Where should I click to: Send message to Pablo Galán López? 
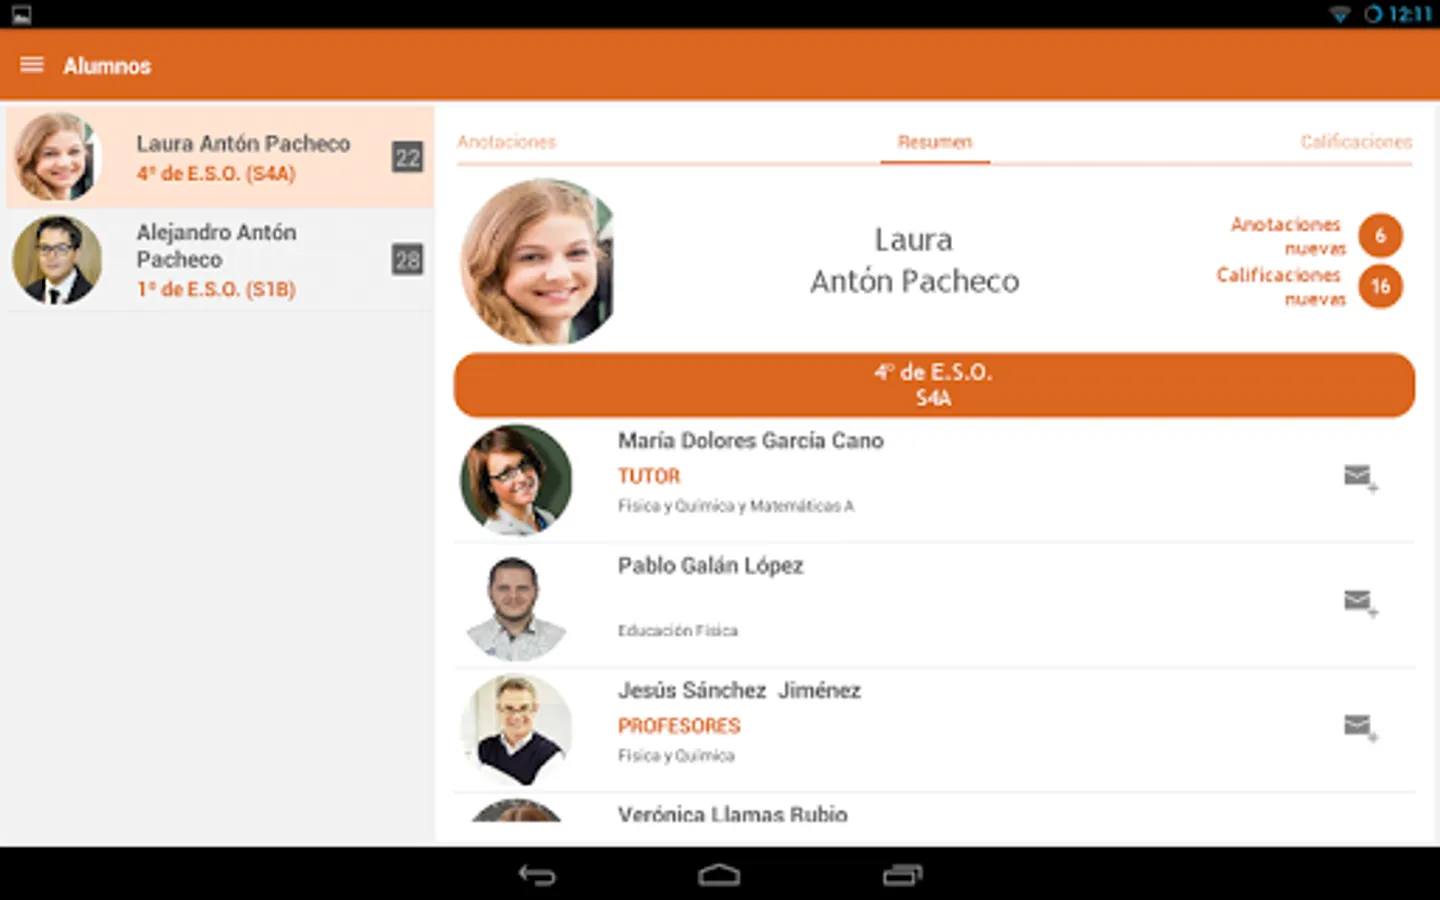(1361, 604)
